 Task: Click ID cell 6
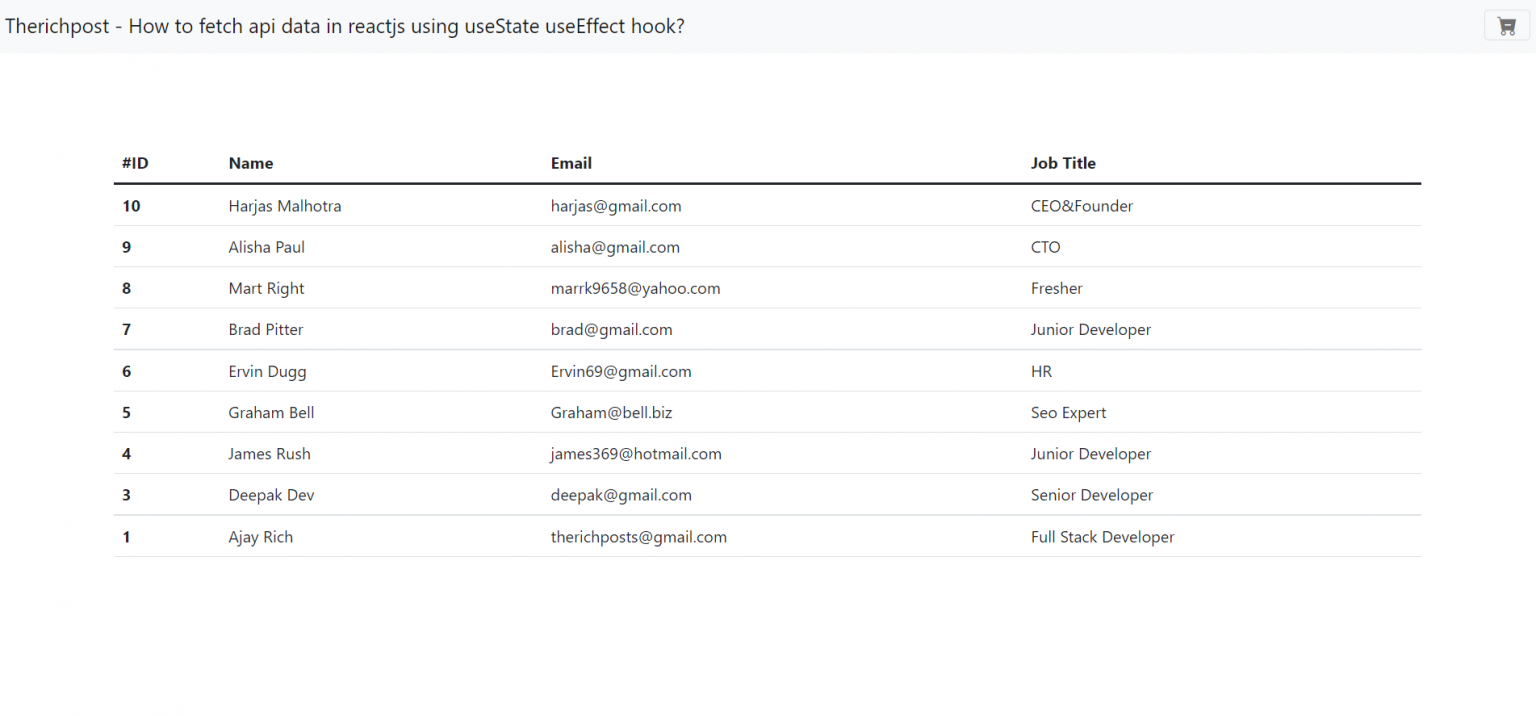(126, 371)
